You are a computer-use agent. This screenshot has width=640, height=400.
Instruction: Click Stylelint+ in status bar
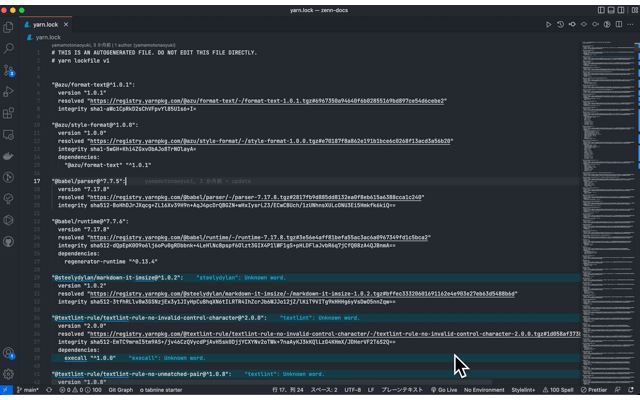click(x=523, y=390)
